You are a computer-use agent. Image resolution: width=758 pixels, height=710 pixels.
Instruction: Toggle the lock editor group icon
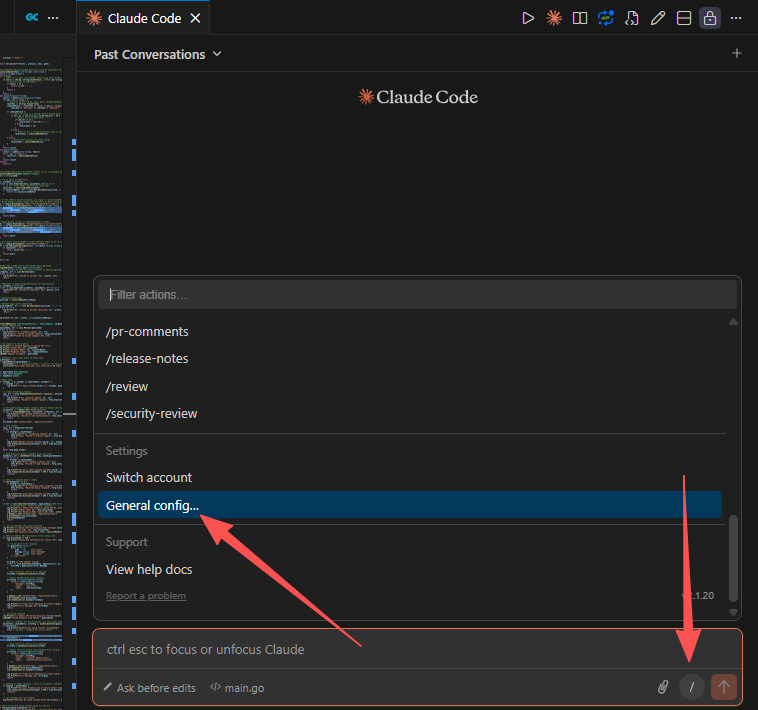pos(710,18)
